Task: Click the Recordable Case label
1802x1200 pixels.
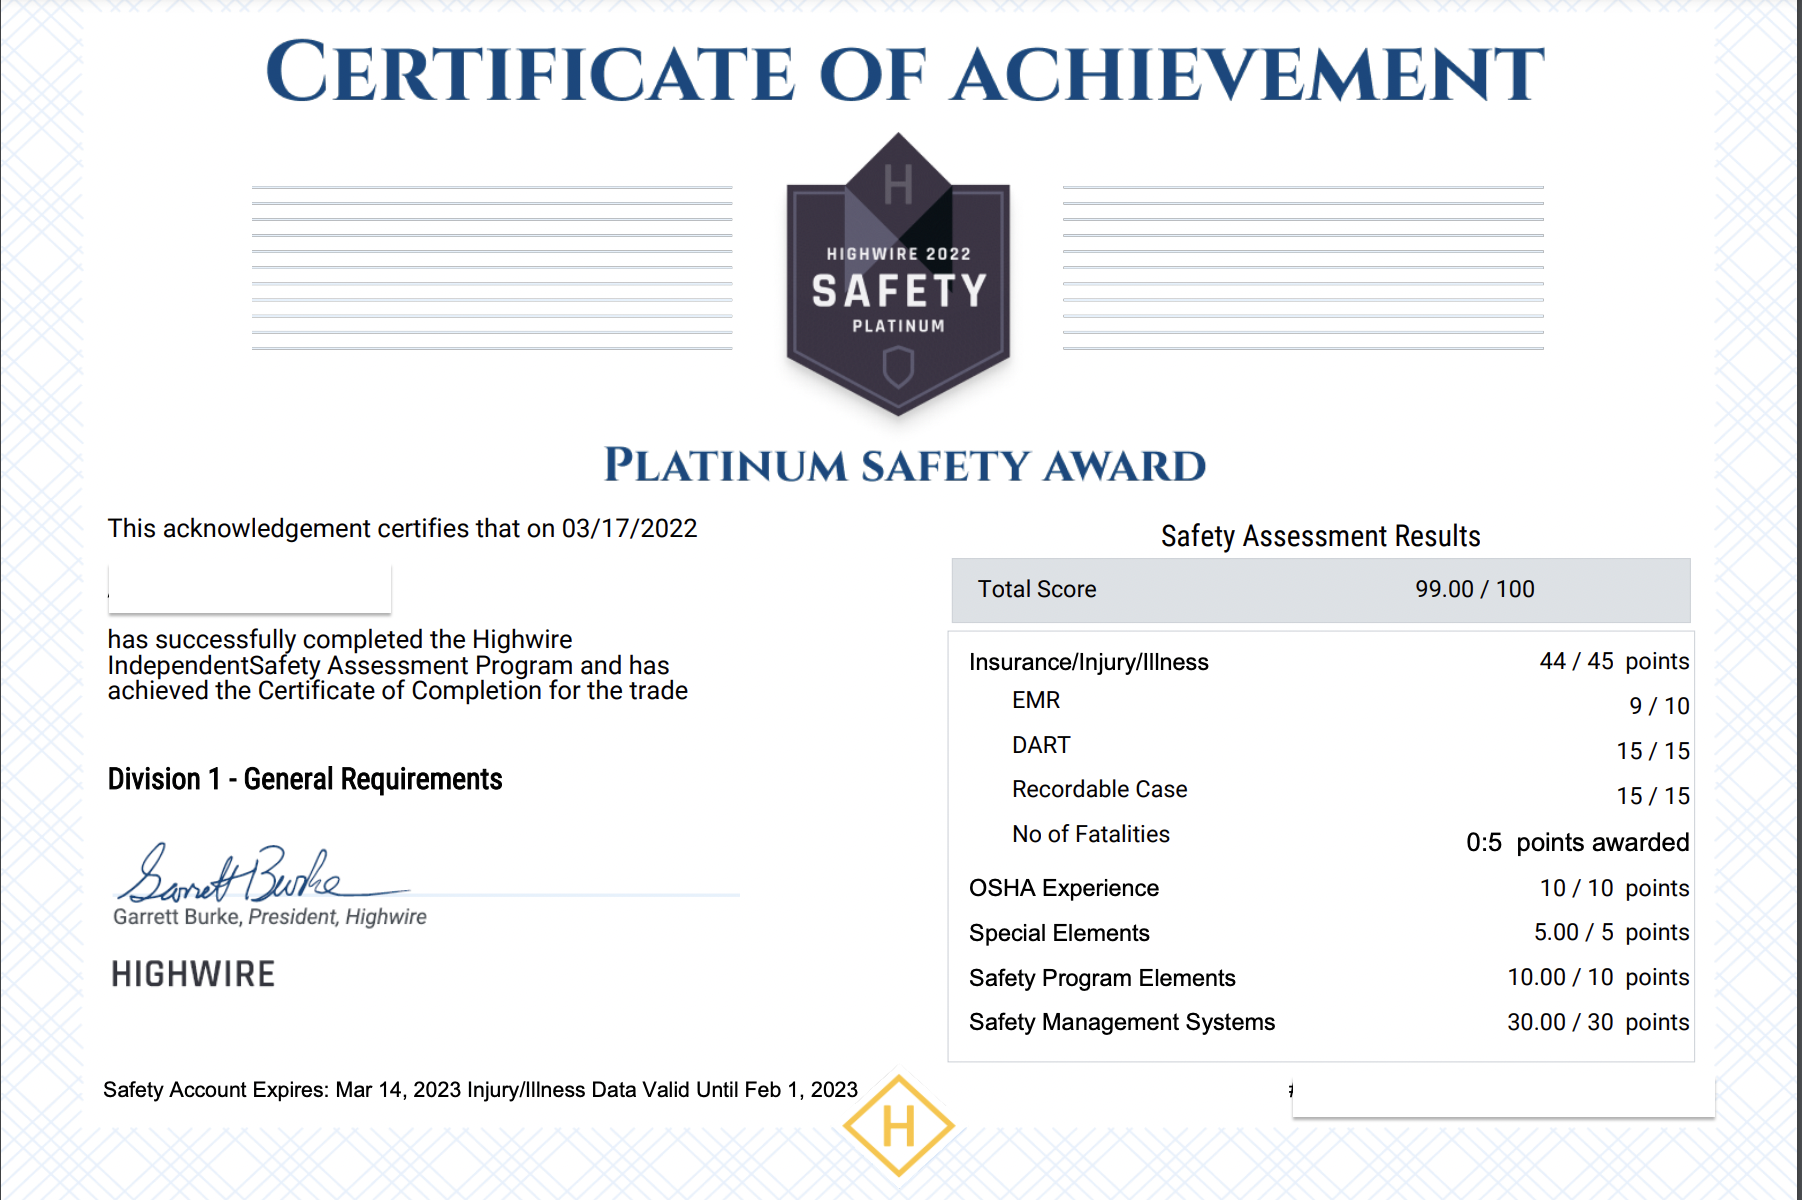Action: (x=1100, y=789)
